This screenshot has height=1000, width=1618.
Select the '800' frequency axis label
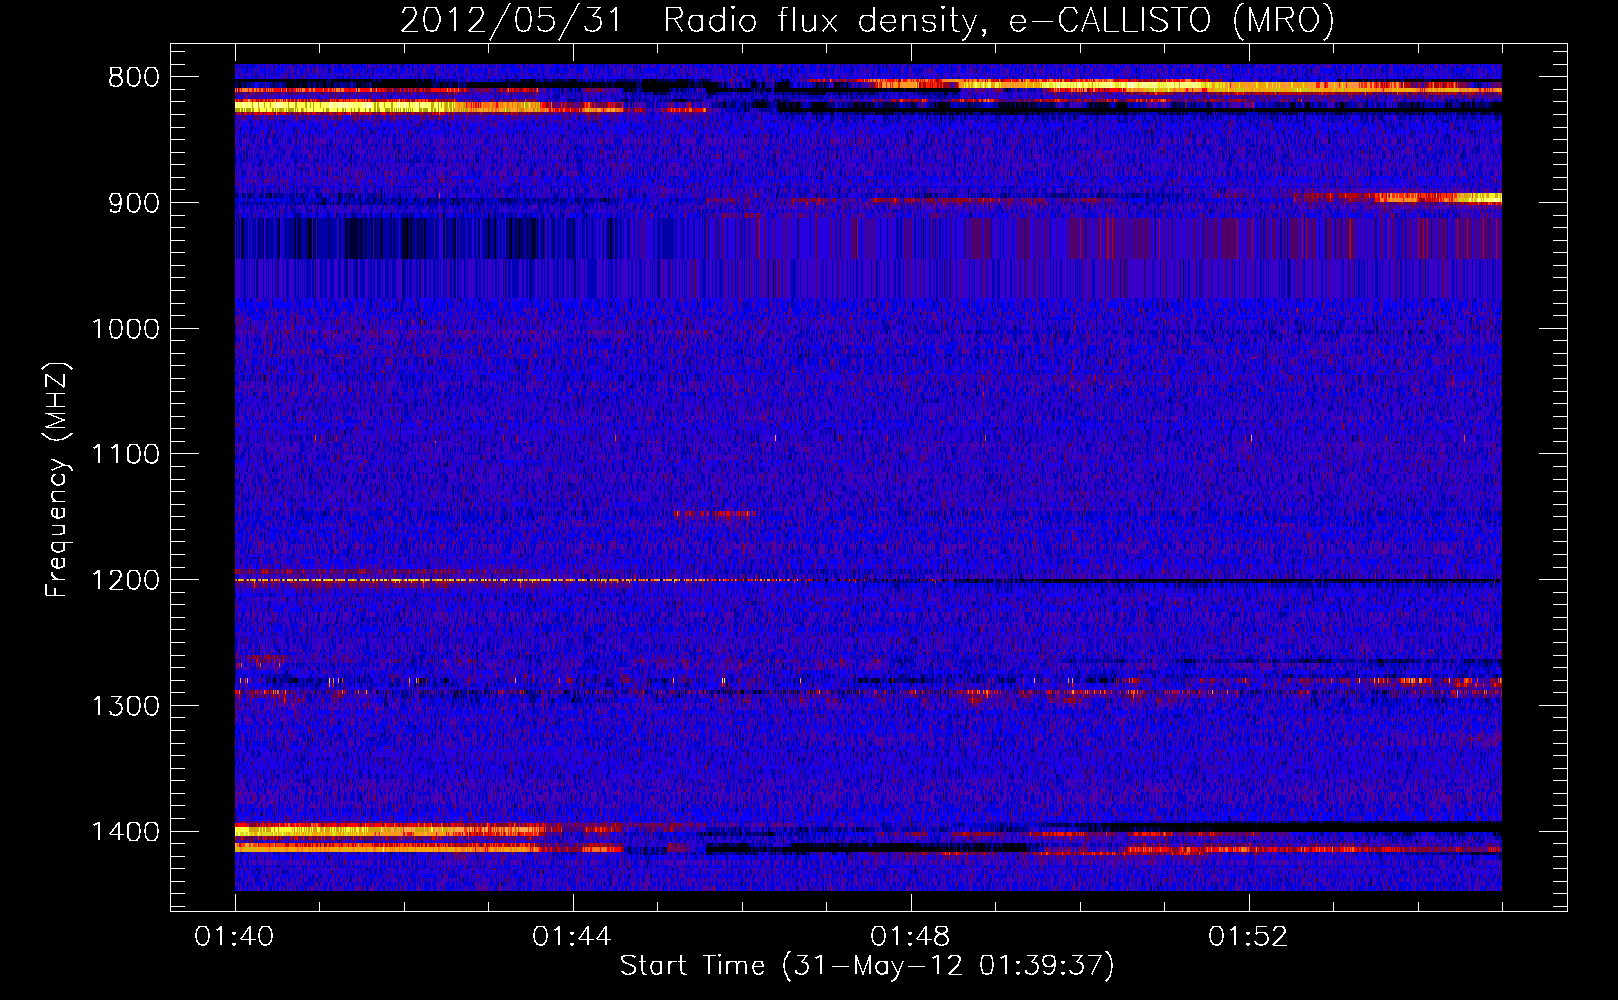[x=133, y=78]
